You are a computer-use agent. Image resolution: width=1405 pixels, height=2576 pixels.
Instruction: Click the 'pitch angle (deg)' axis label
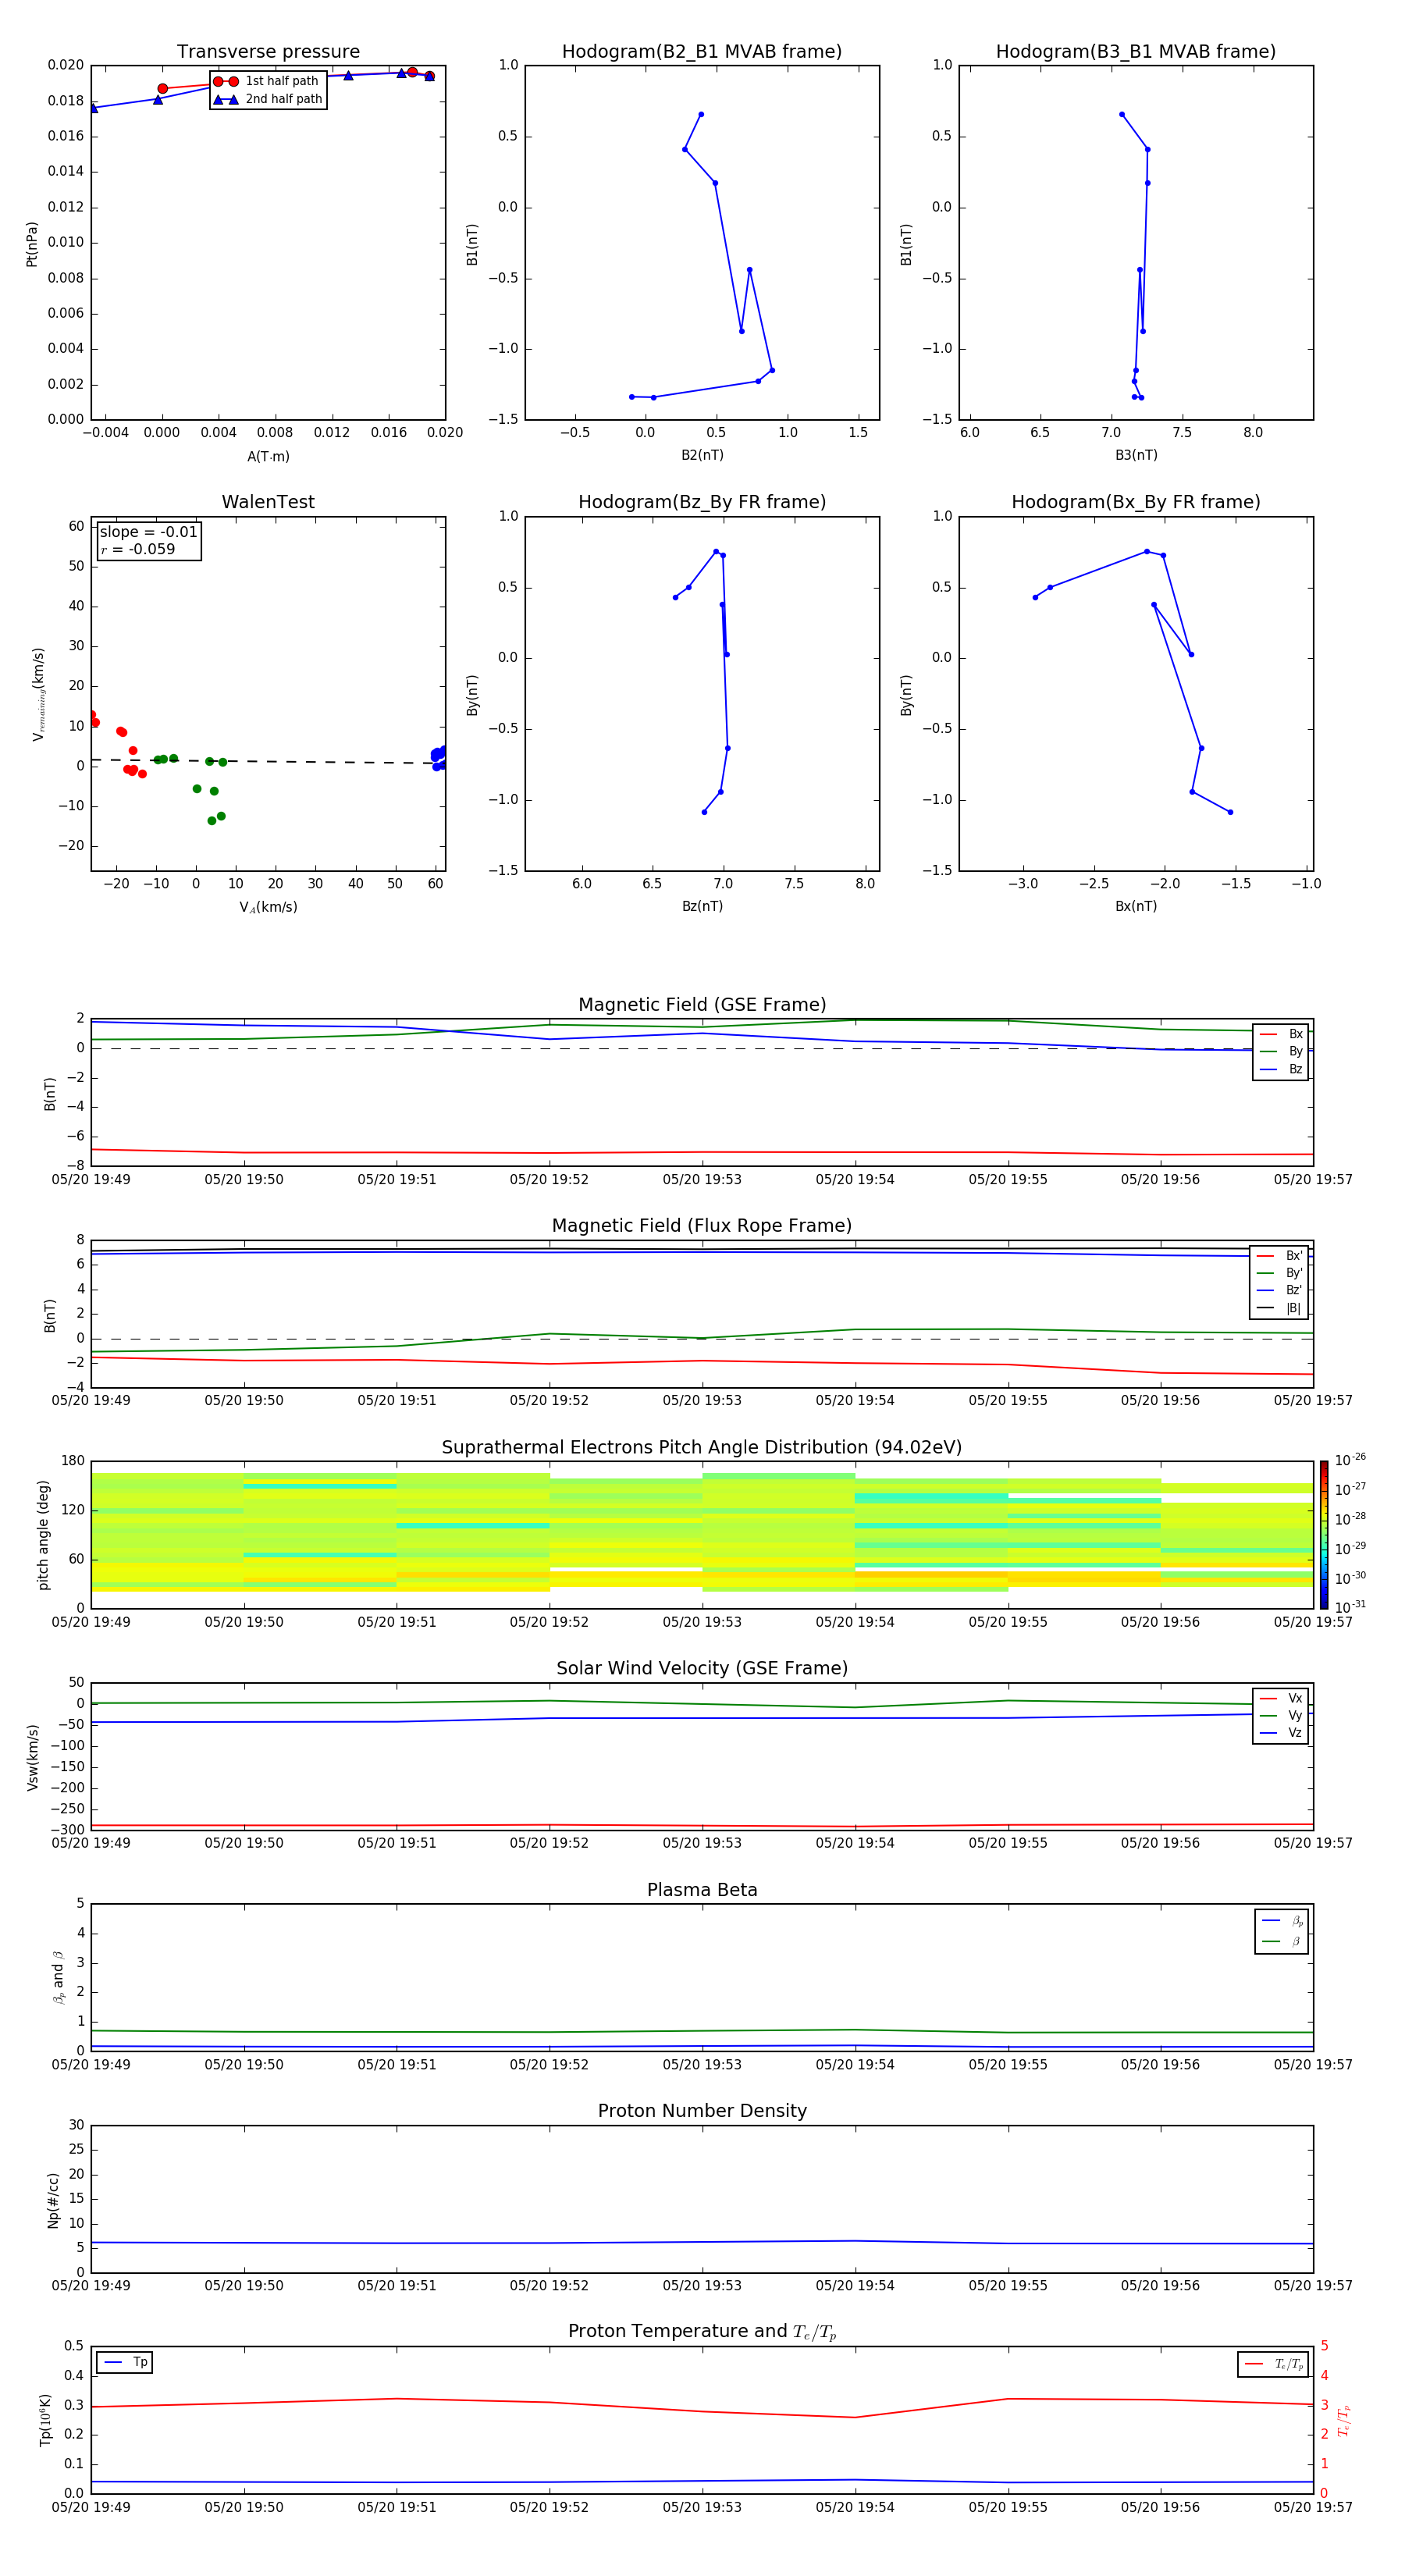click(x=44, y=1535)
